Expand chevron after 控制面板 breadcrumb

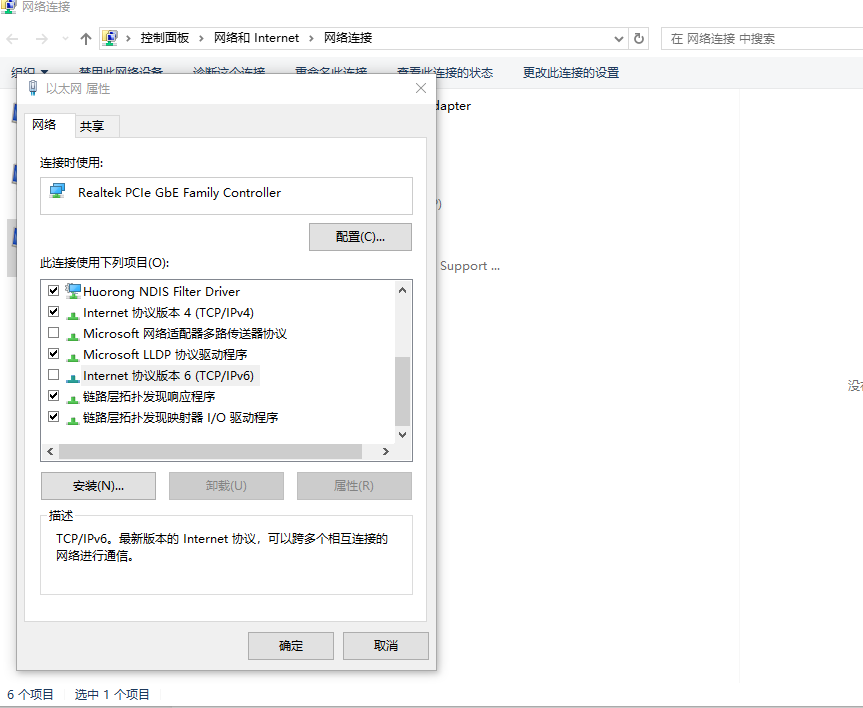(x=201, y=38)
